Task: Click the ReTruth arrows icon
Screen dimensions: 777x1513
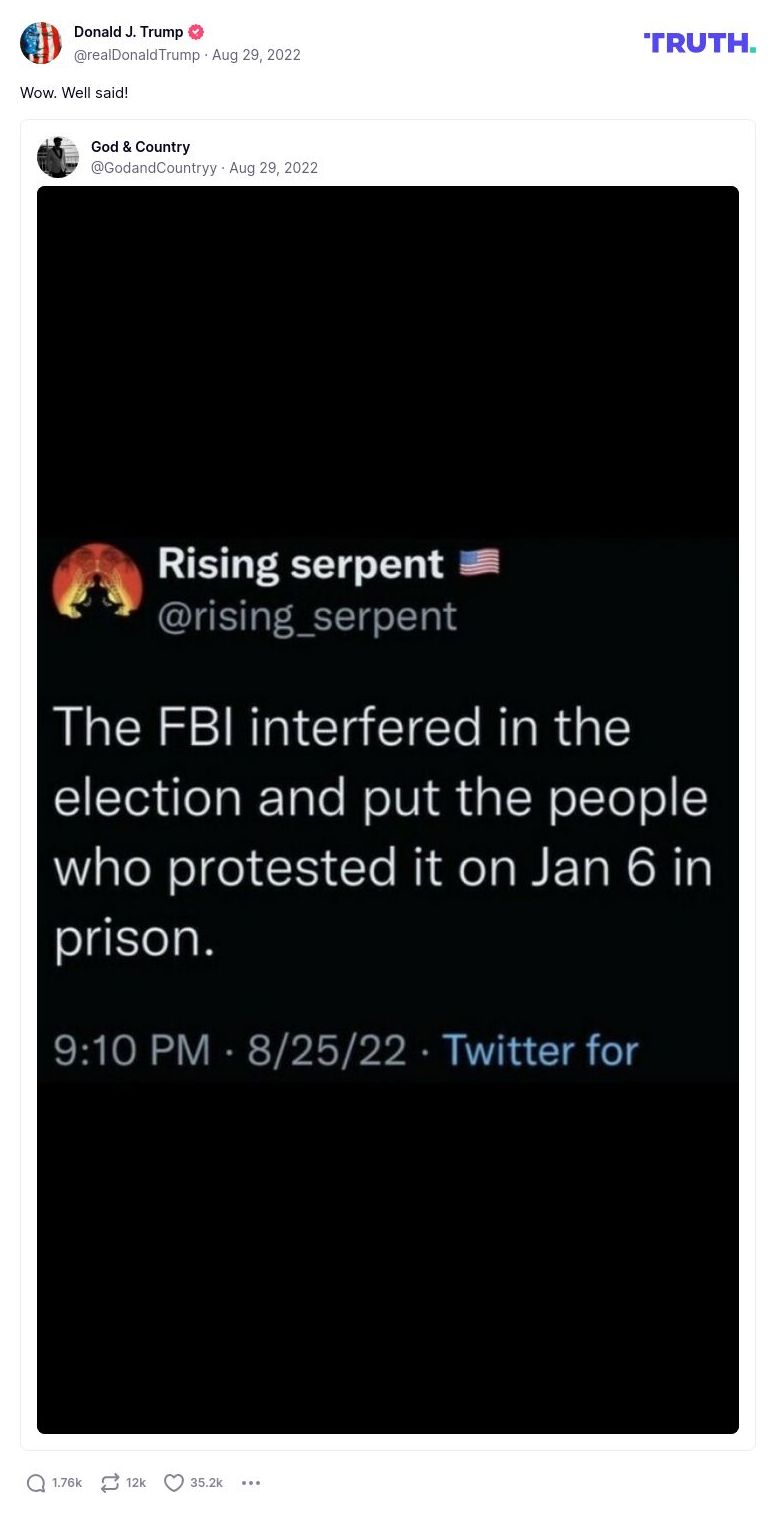Action: click(110, 1483)
